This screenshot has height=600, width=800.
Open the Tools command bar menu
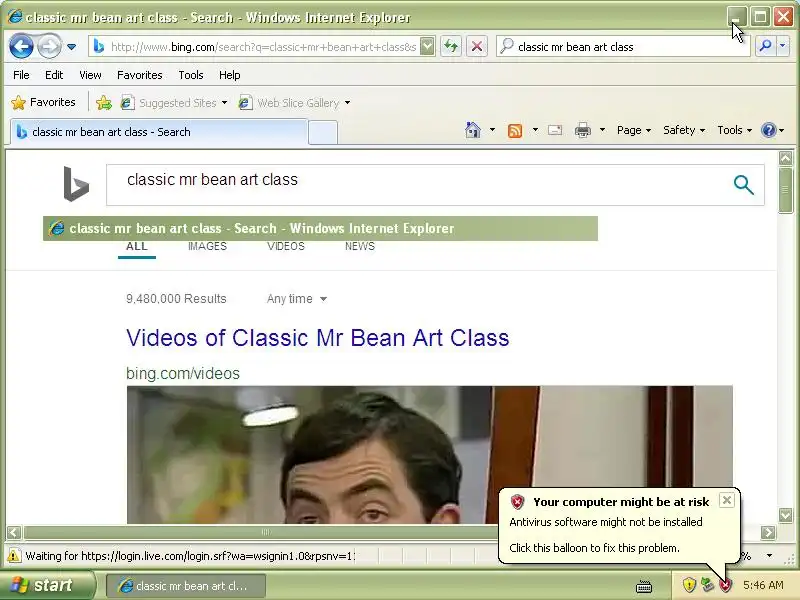(x=735, y=130)
